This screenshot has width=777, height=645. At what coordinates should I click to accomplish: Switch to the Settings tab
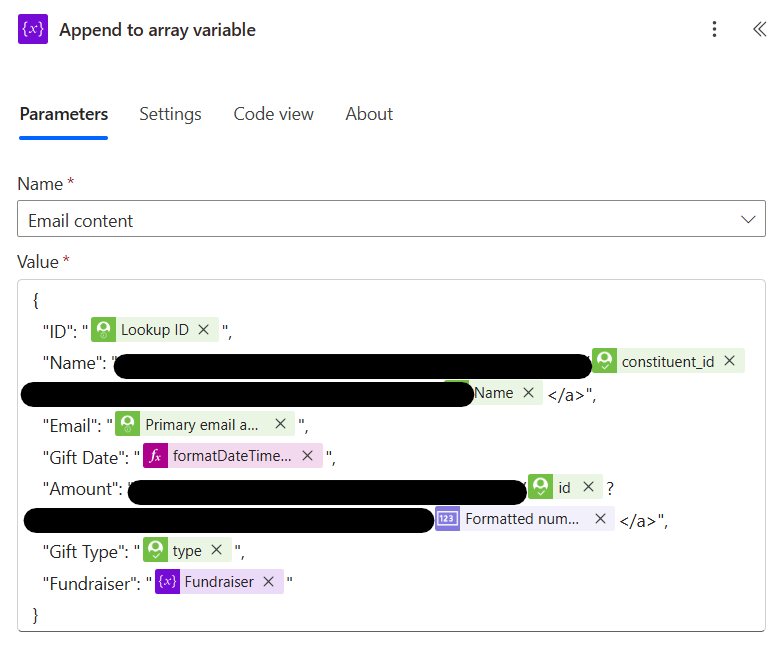tap(170, 114)
